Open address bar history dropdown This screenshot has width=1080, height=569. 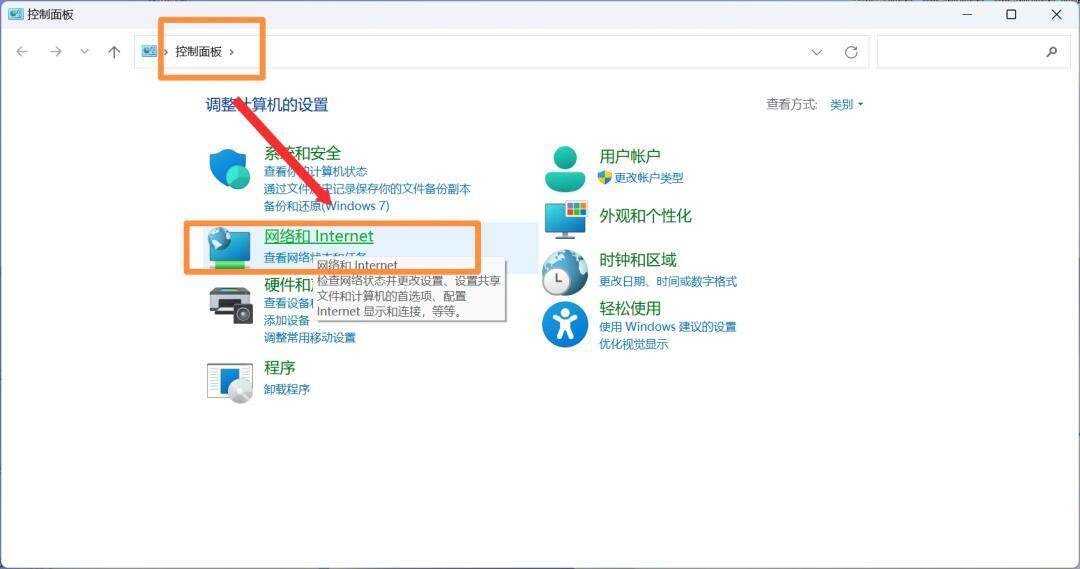817,52
